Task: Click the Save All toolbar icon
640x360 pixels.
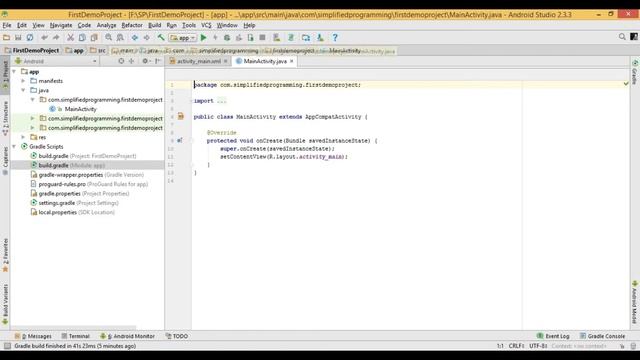Action: tap(18, 38)
